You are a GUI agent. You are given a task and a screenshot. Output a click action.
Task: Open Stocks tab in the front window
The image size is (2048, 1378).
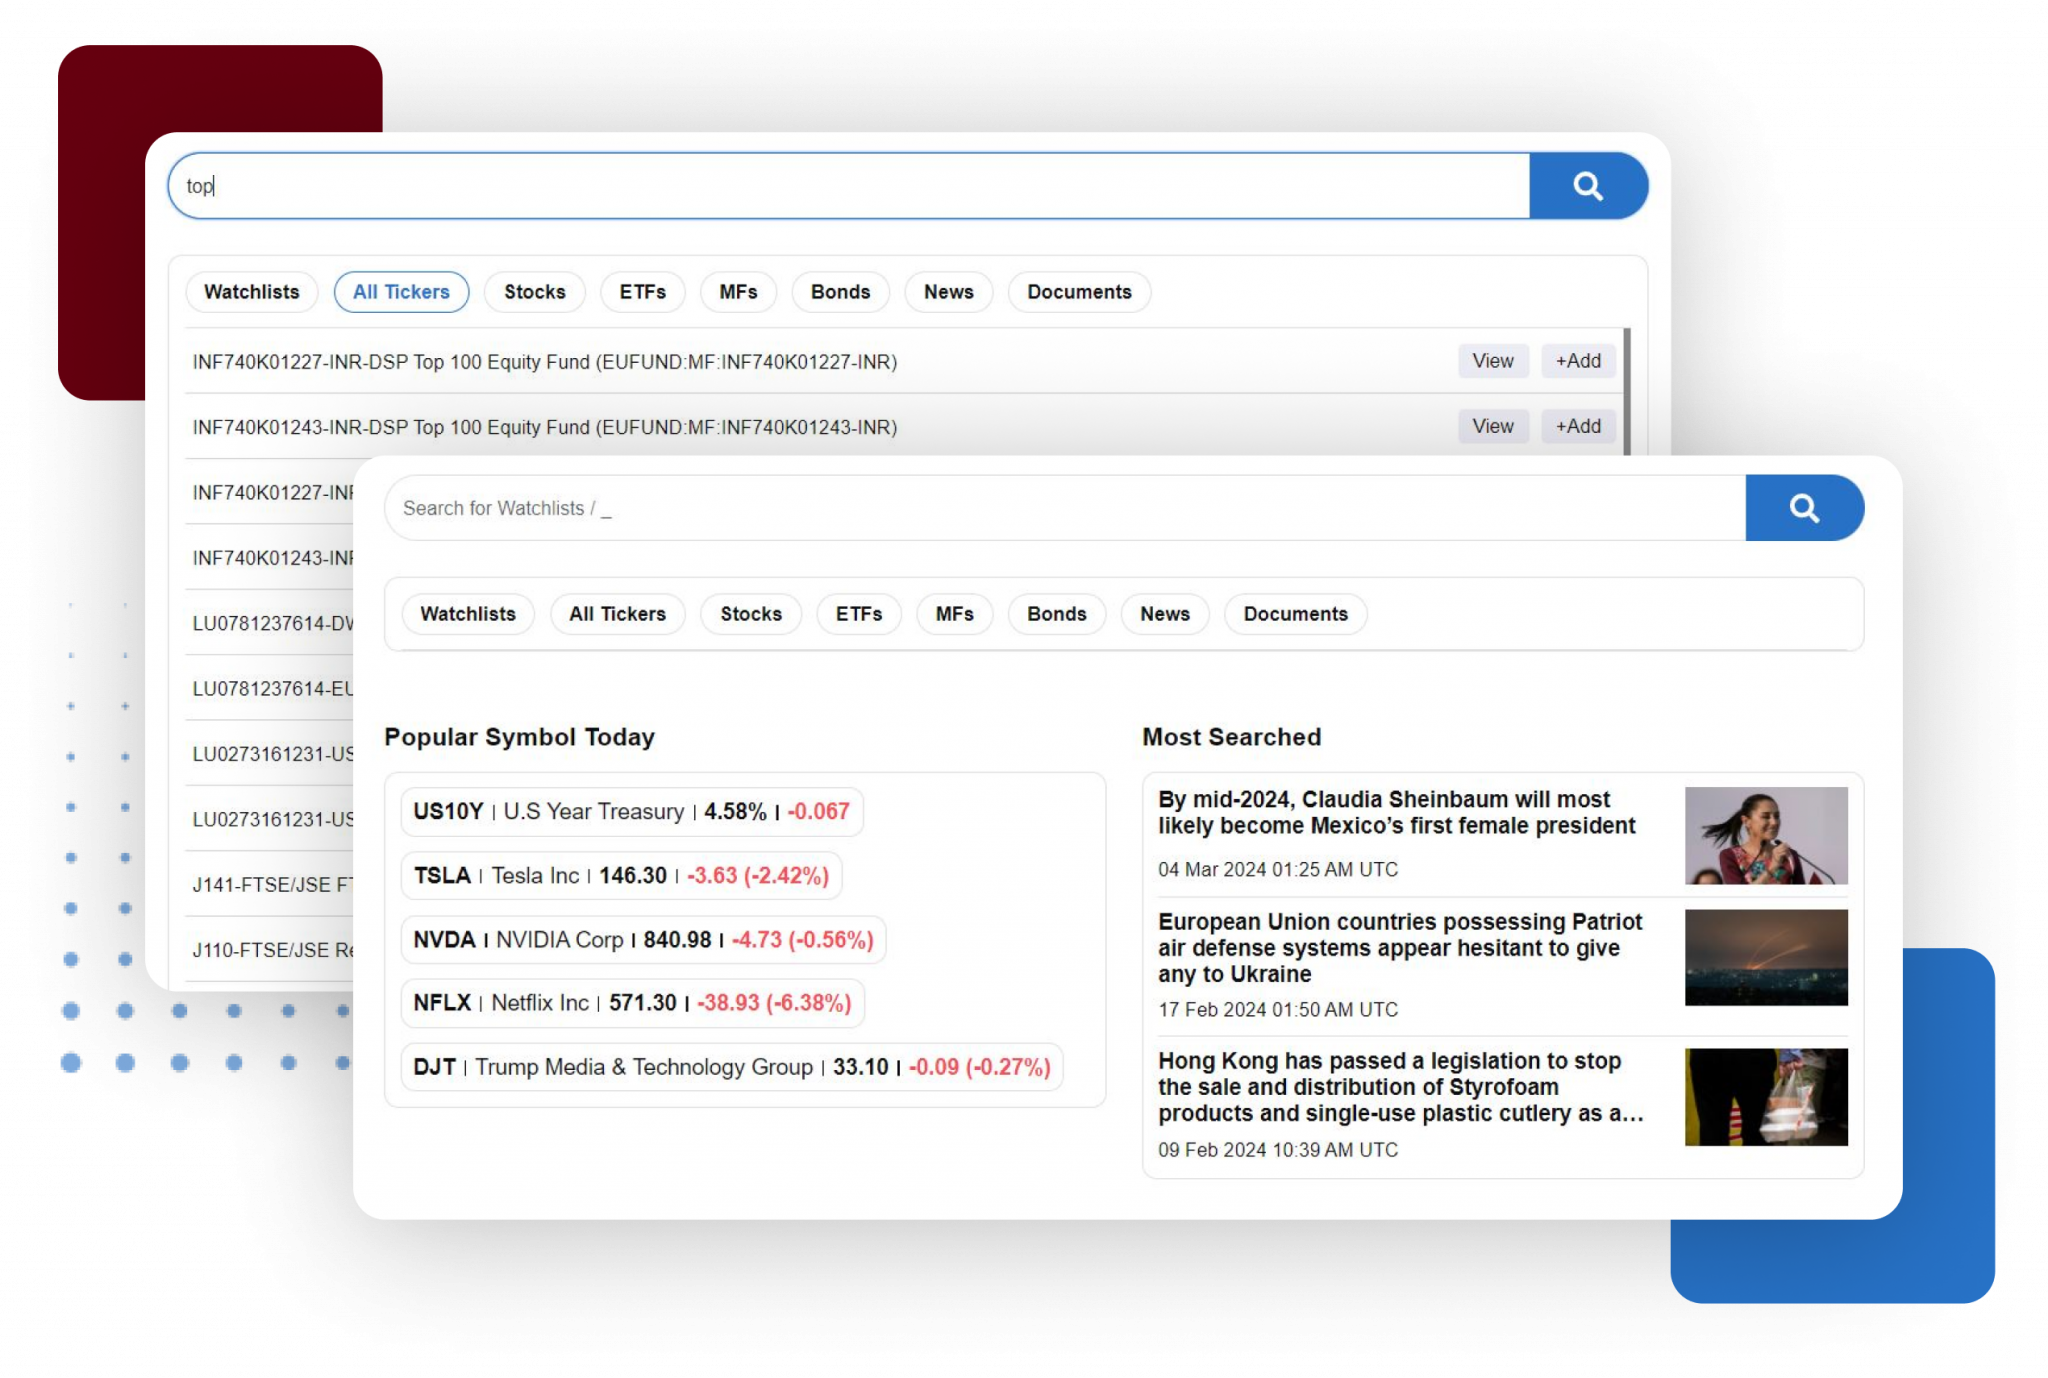(x=751, y=614)
